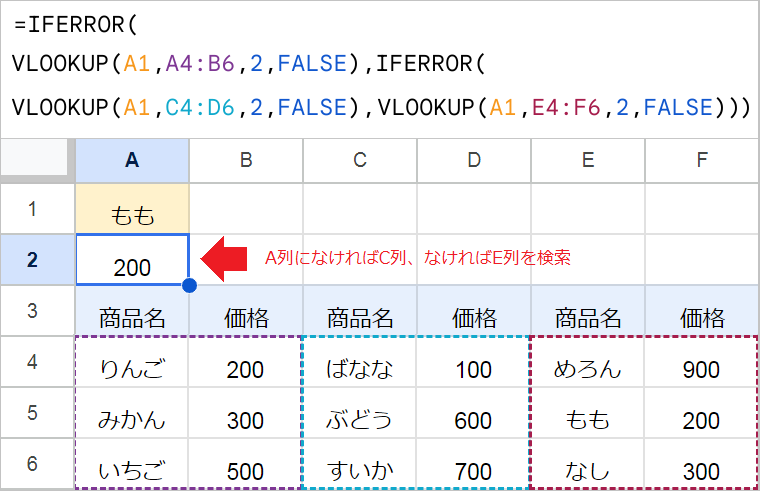
Task: Click the ぶどう cell
Action: (x=360, y=413)
